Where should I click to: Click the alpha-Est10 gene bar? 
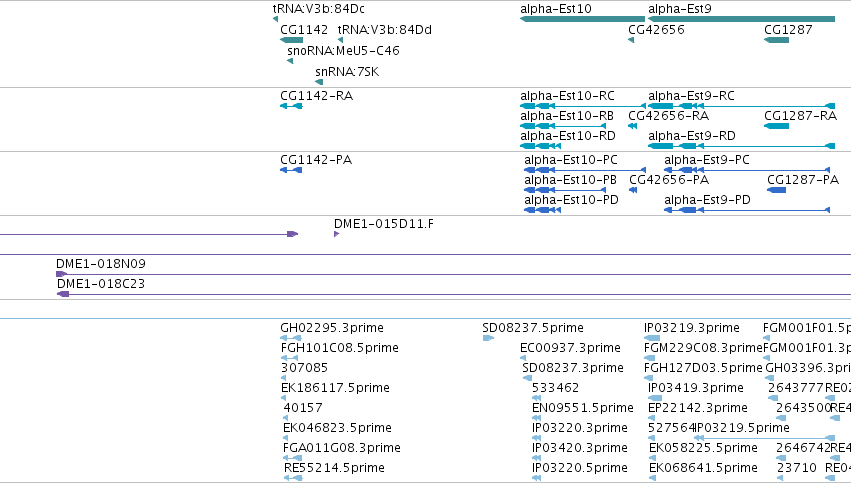582,19
